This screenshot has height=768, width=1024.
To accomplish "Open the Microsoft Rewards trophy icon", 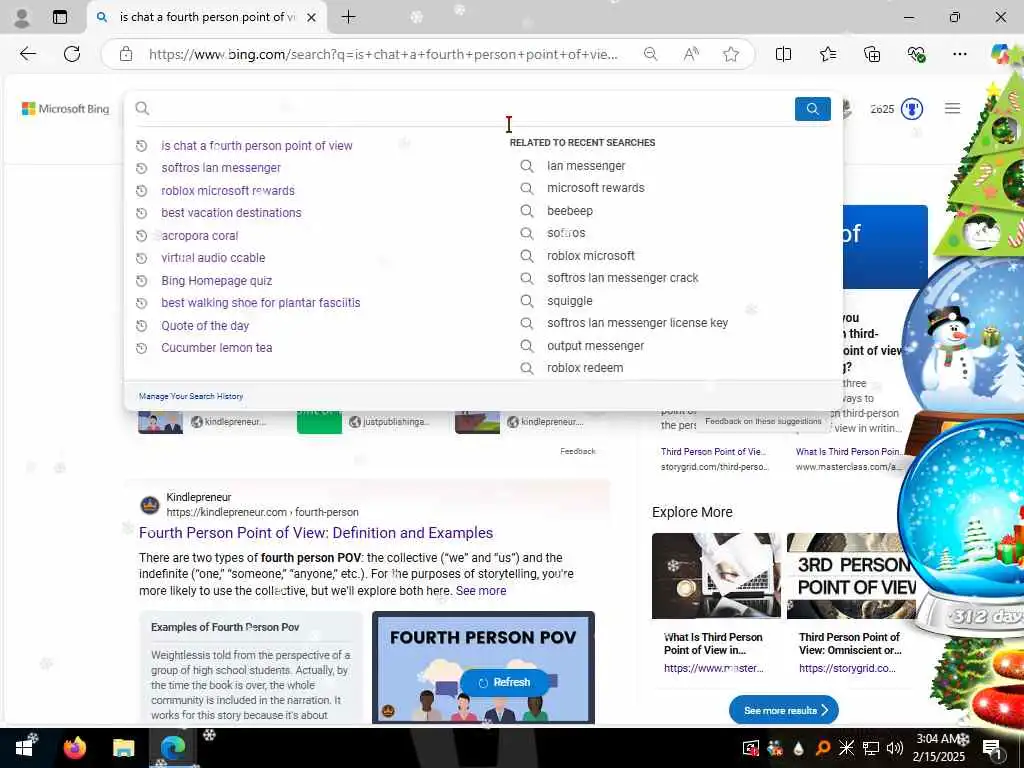I will point(912,109).
